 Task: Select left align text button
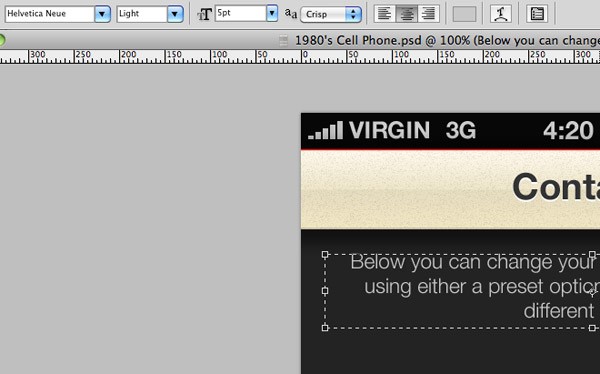click(385, 14)
